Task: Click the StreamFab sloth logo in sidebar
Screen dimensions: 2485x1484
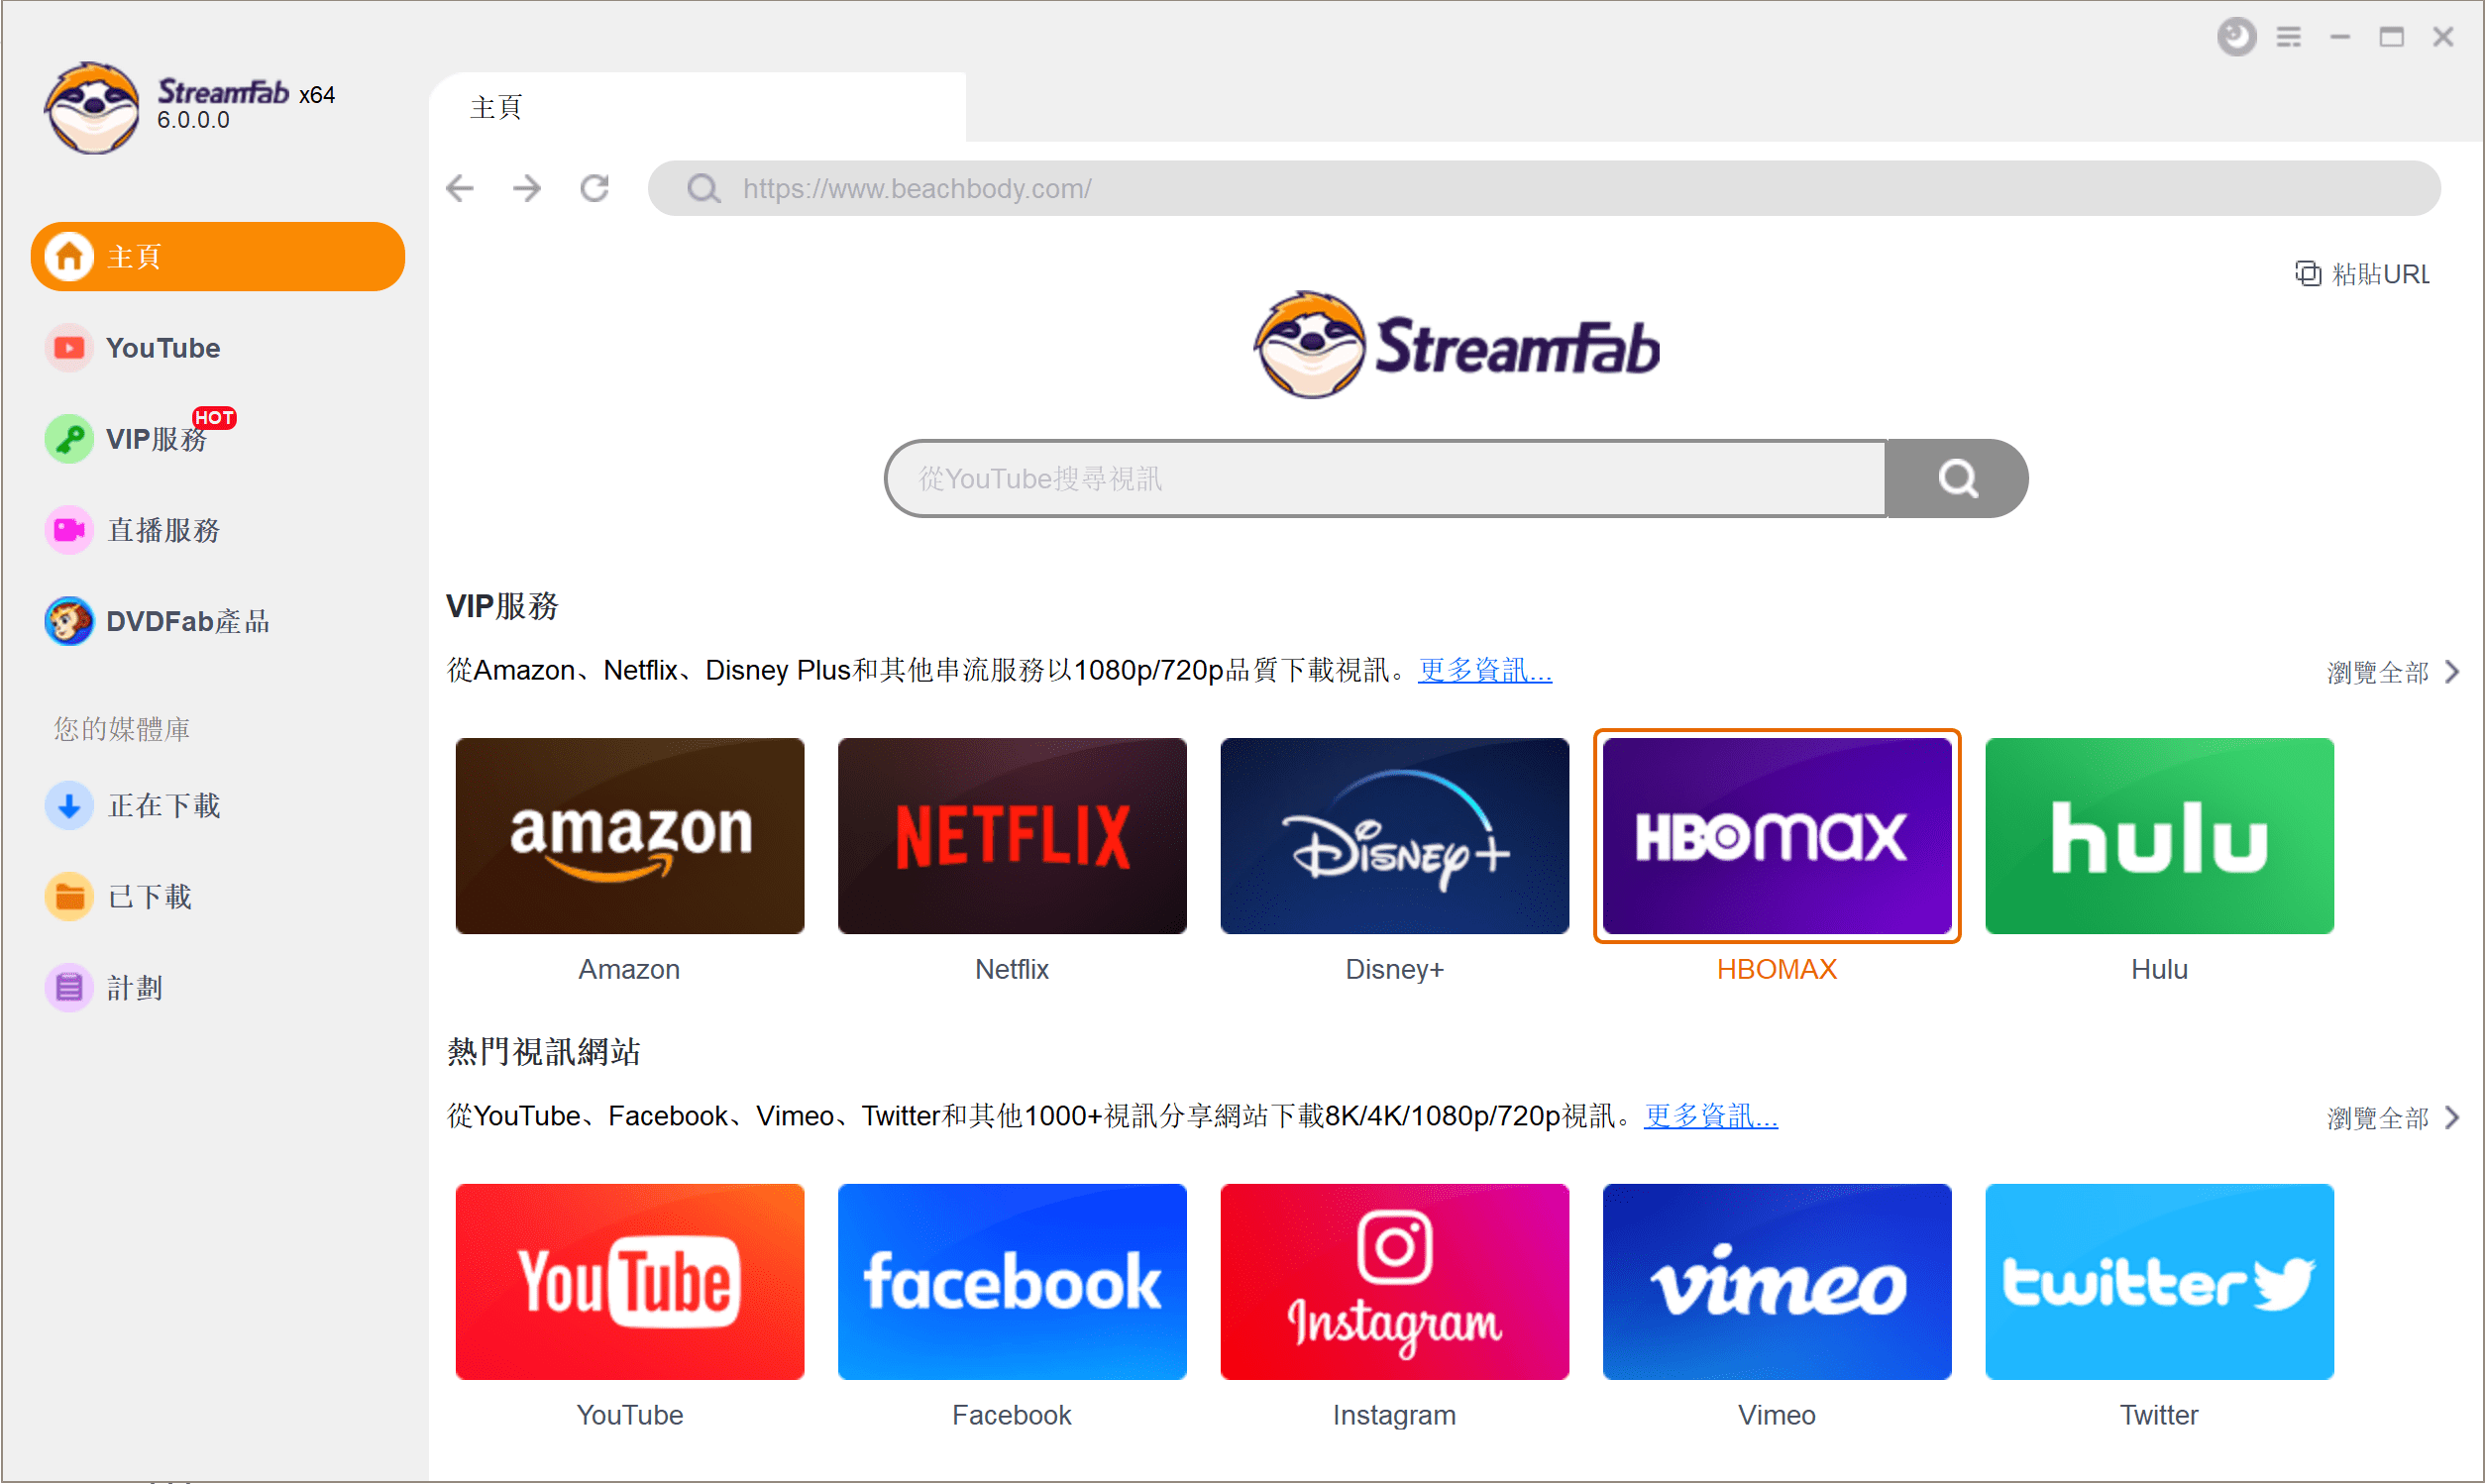Action: pyautogui.click(x=91, y=107)
